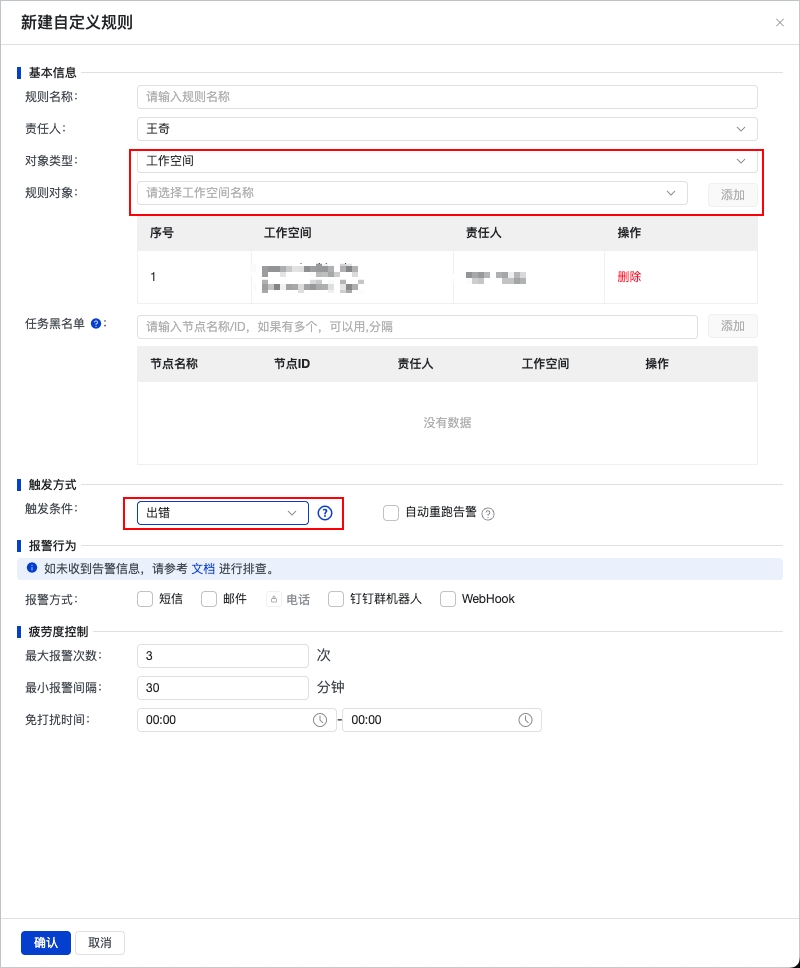This screenshot has width=800, height=968.
Task: Enable the WebHook alert method
Action: tap(447, 599)
